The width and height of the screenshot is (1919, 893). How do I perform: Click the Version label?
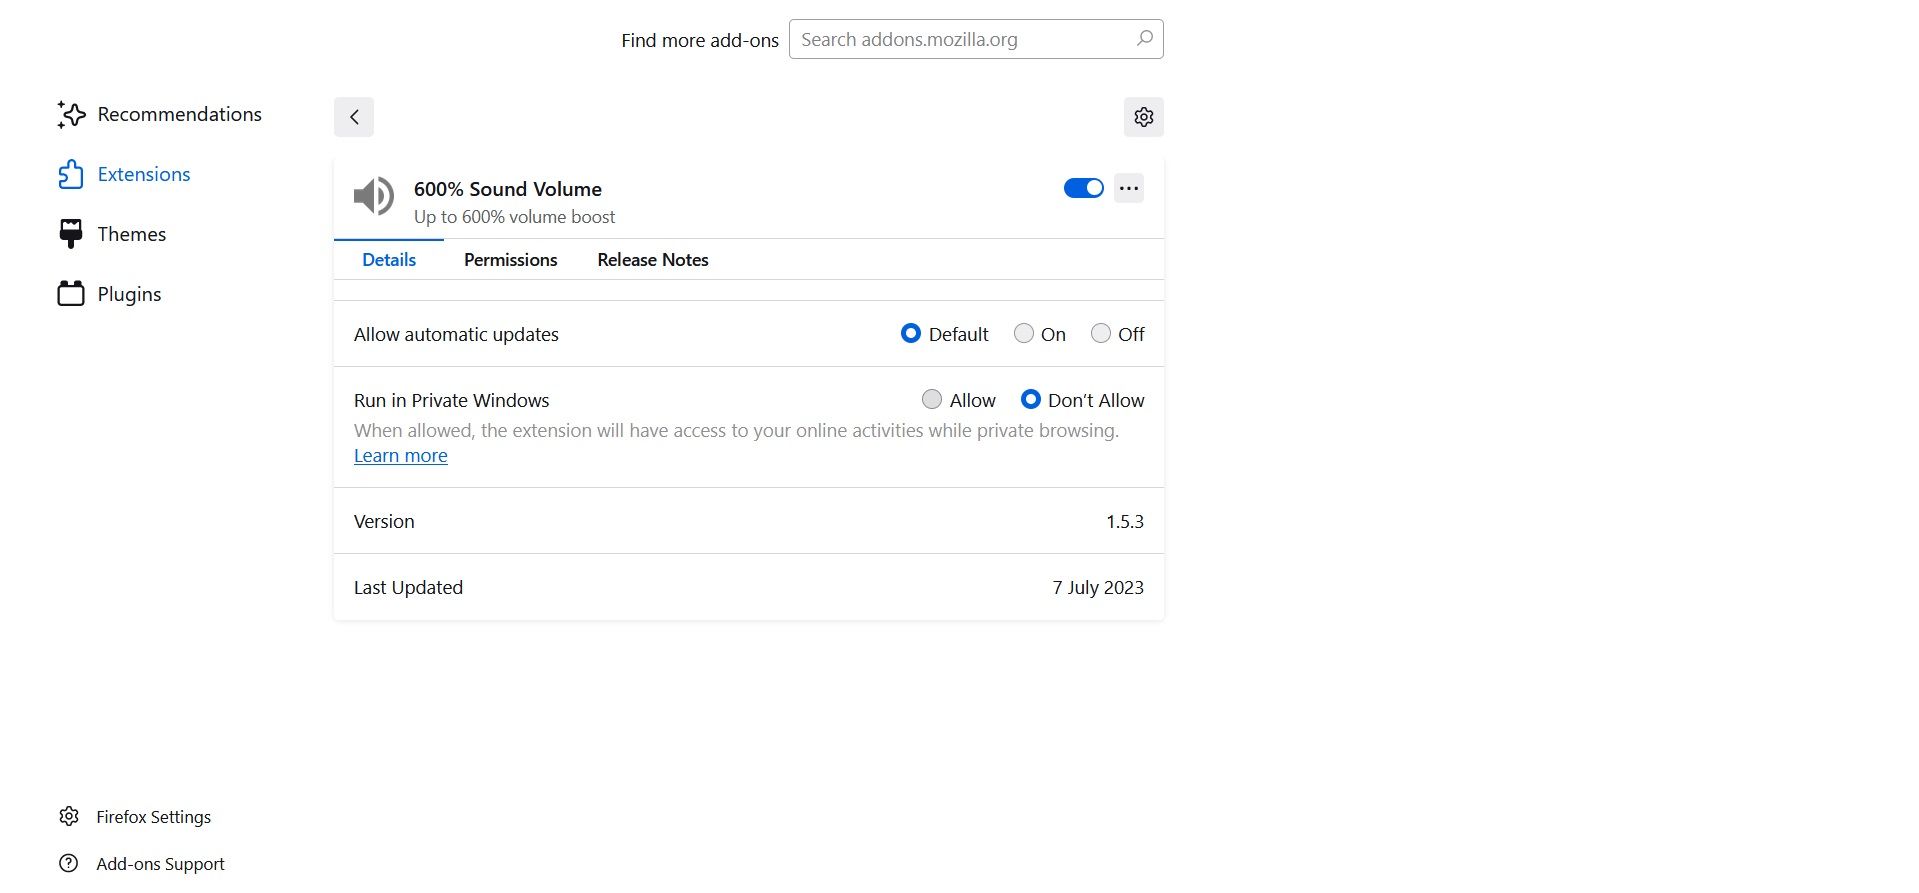pyautogui.click(x=384, y=521)
